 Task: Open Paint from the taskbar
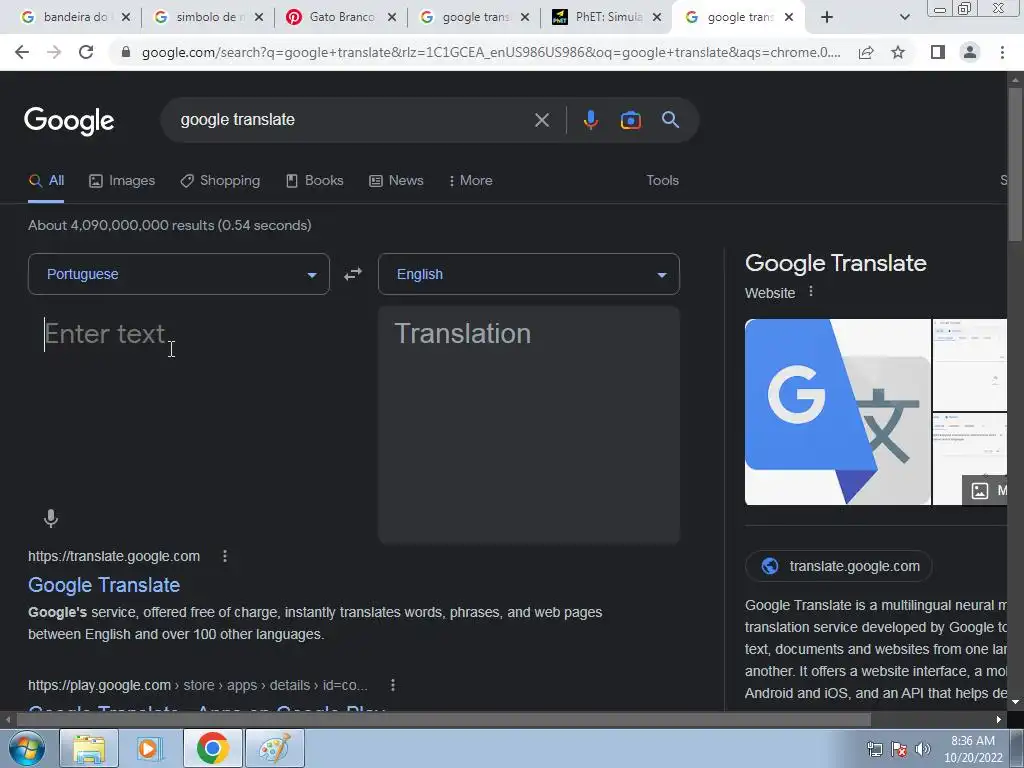tap(274, 748)
